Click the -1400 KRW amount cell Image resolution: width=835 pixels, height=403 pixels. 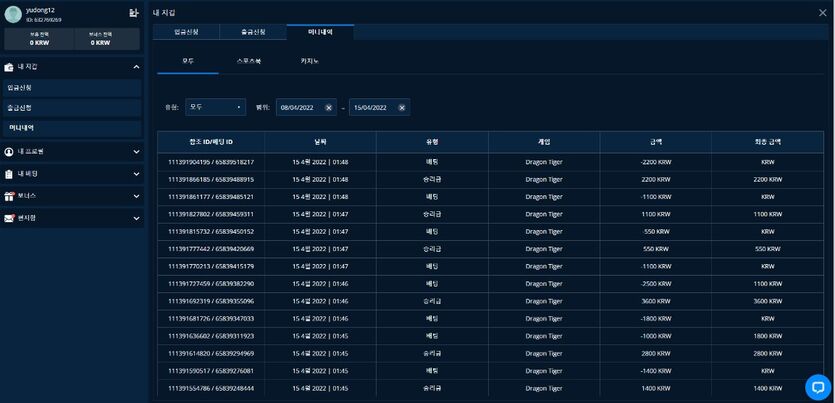656,371
